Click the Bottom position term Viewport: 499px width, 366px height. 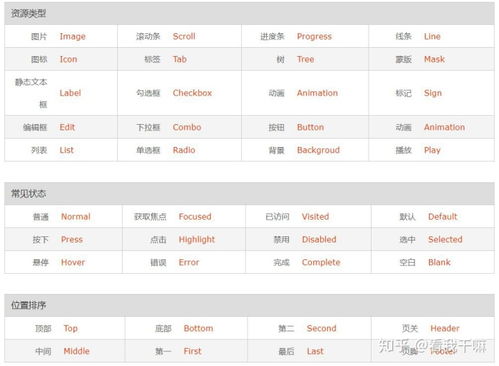point(198,328)
